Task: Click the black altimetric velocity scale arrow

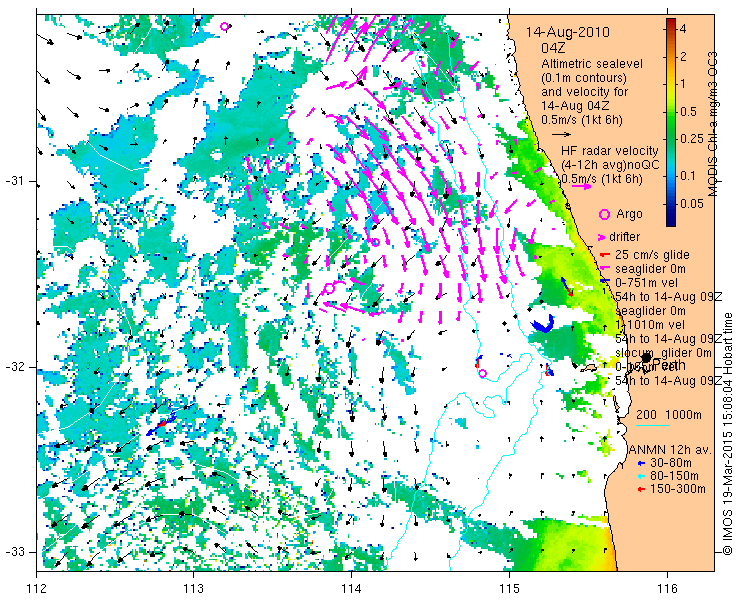Action: 562,135
